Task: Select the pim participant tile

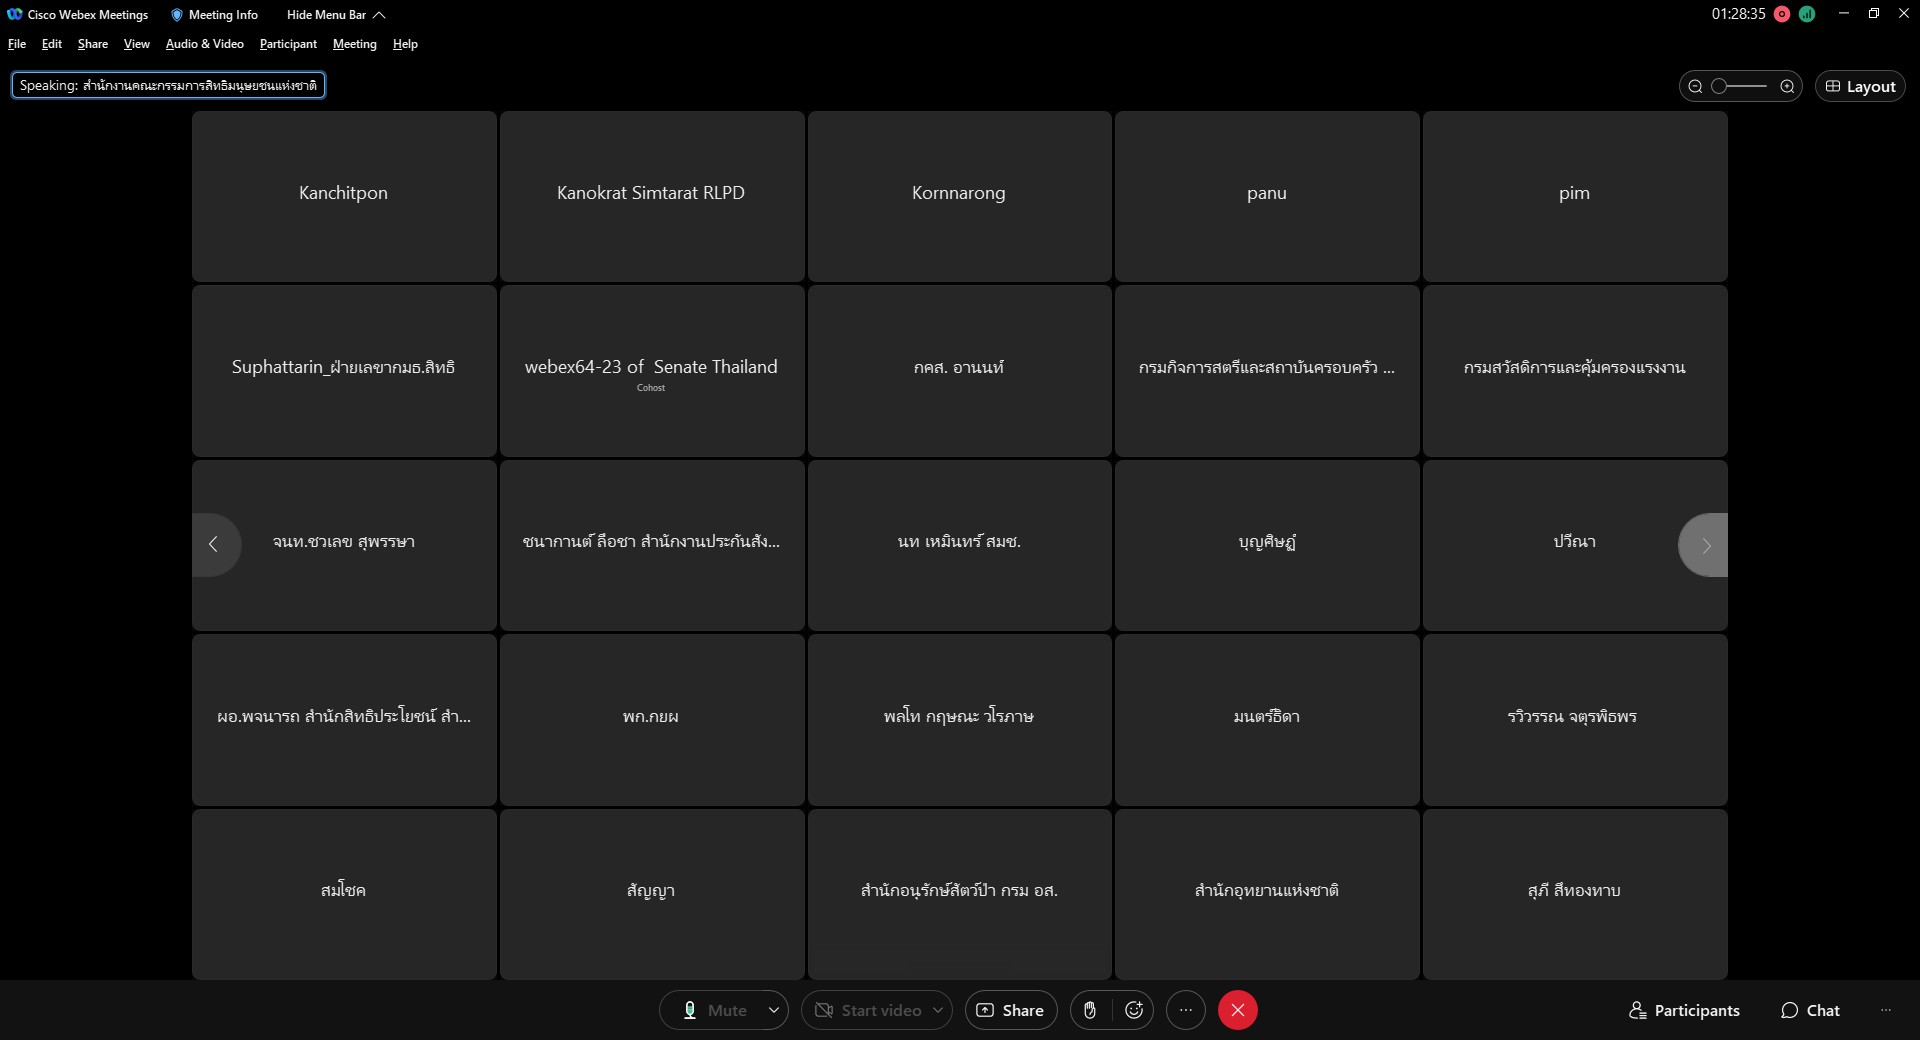Action: pos(1575,196)
